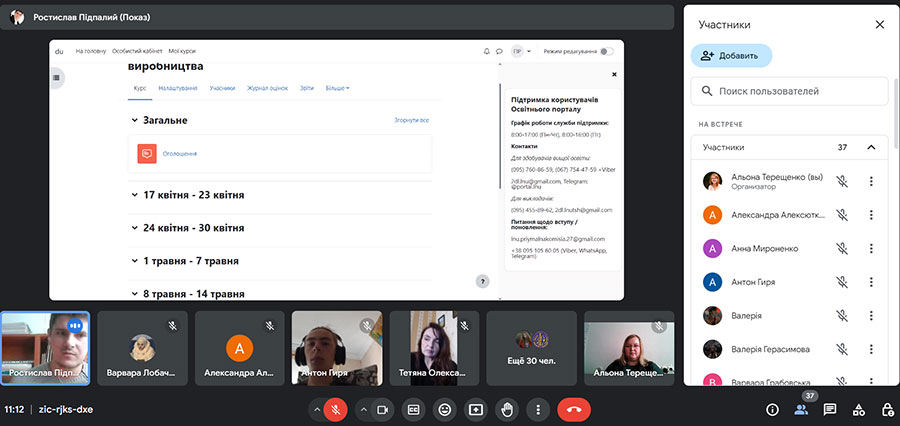The height and width of the screenshot is (426, 900).
Task: Open the Журнал оцінок tab
Action: pyautogui.click(x=267, y=88)
